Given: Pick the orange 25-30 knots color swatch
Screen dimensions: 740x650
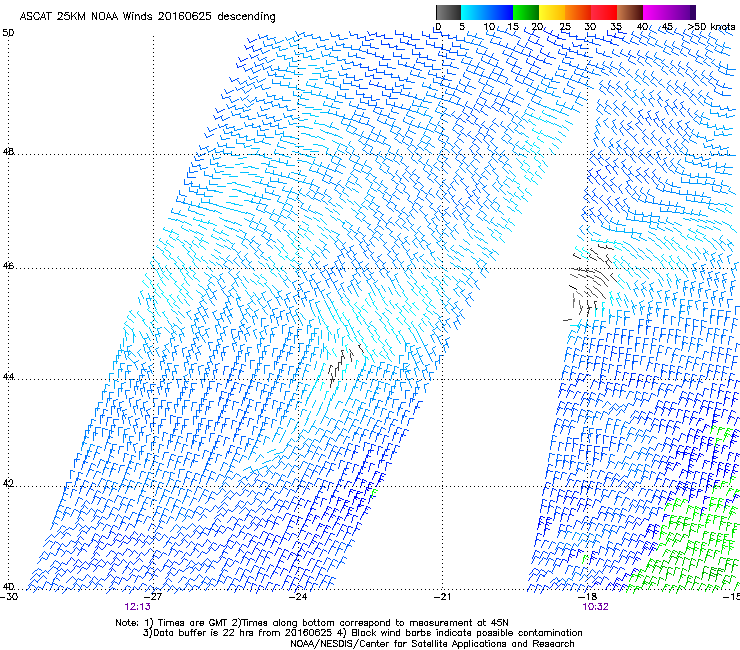Looking at the screenshot, I should click(578, 12).
